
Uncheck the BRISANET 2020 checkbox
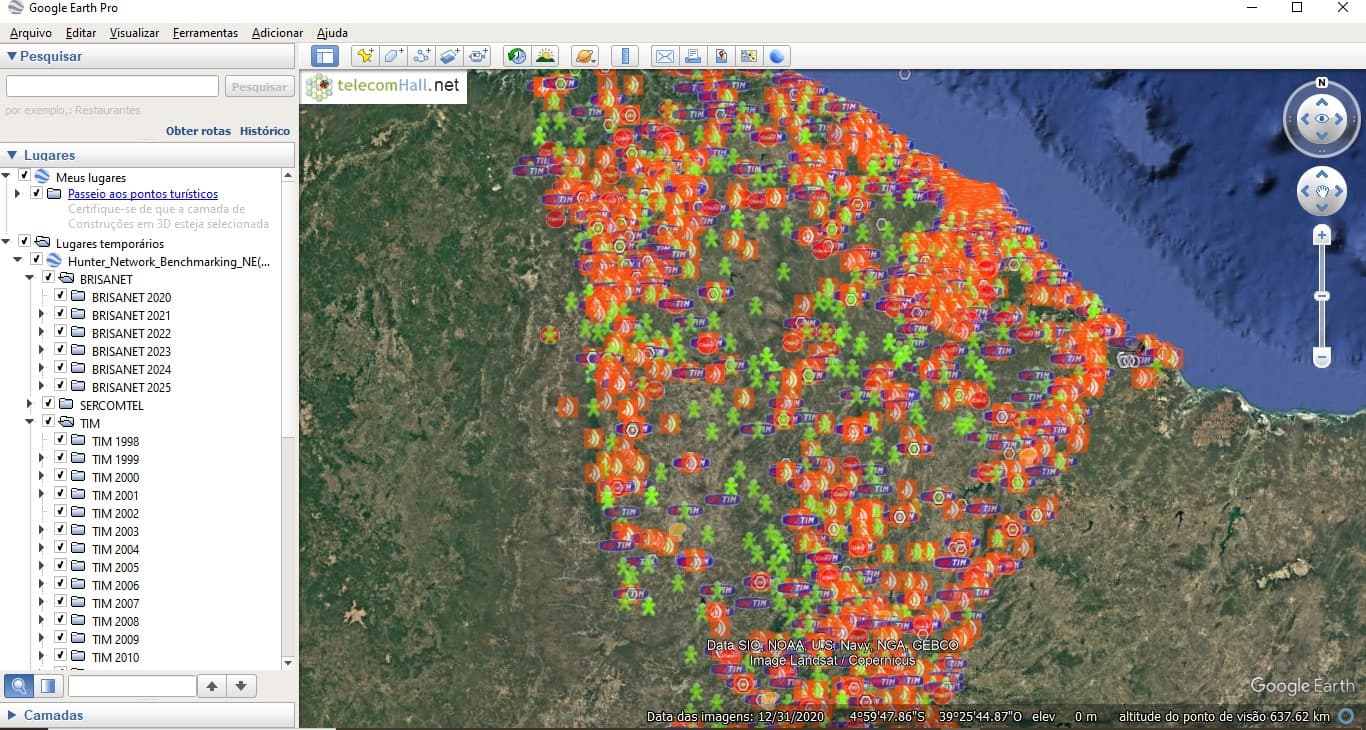tap(61, 297)
